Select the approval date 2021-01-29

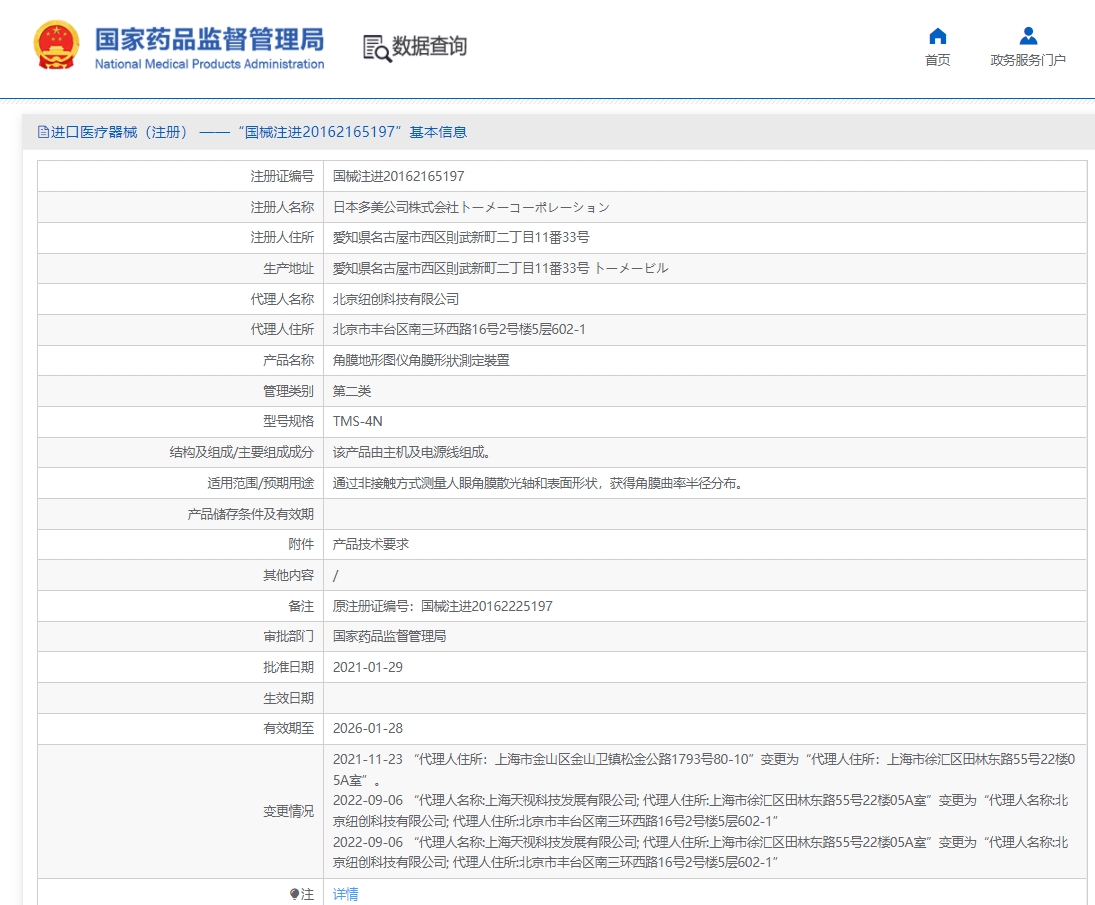click(x=368, y=667)
